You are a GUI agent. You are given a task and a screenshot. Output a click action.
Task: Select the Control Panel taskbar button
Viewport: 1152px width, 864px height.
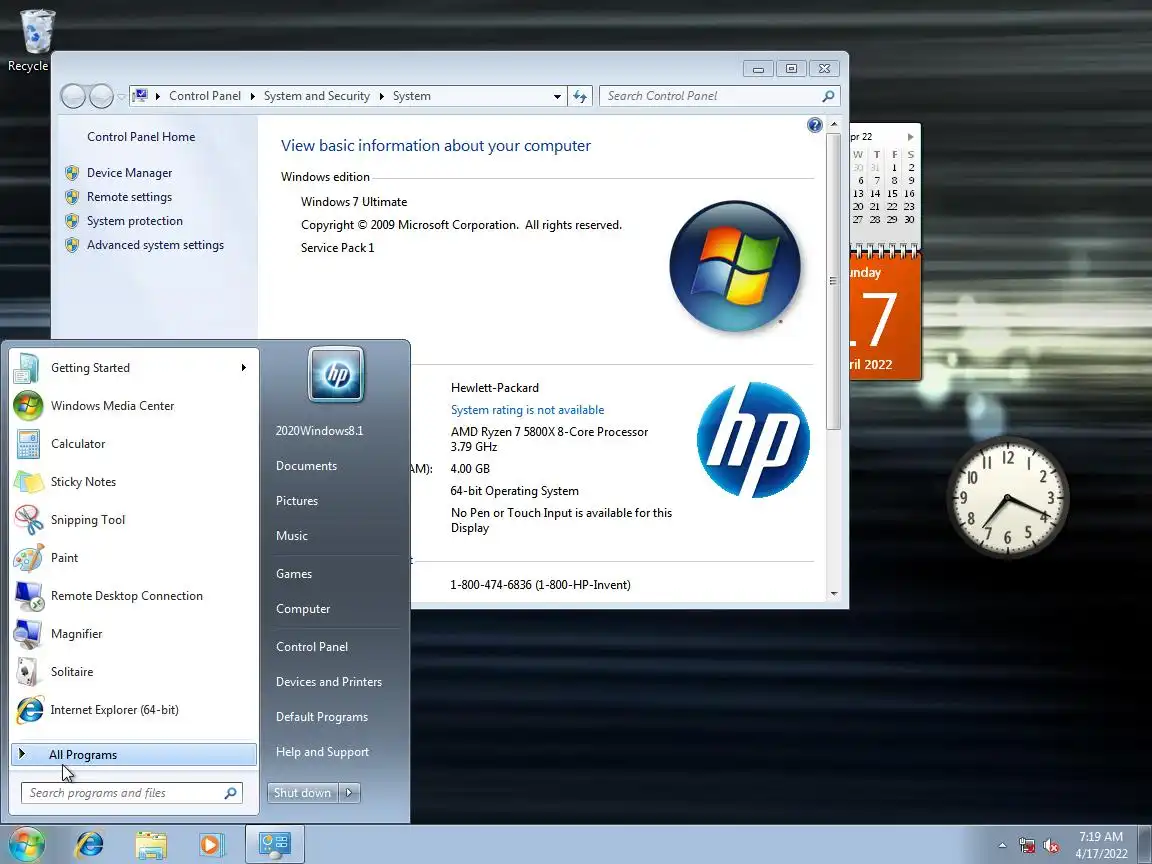[274, 845]
